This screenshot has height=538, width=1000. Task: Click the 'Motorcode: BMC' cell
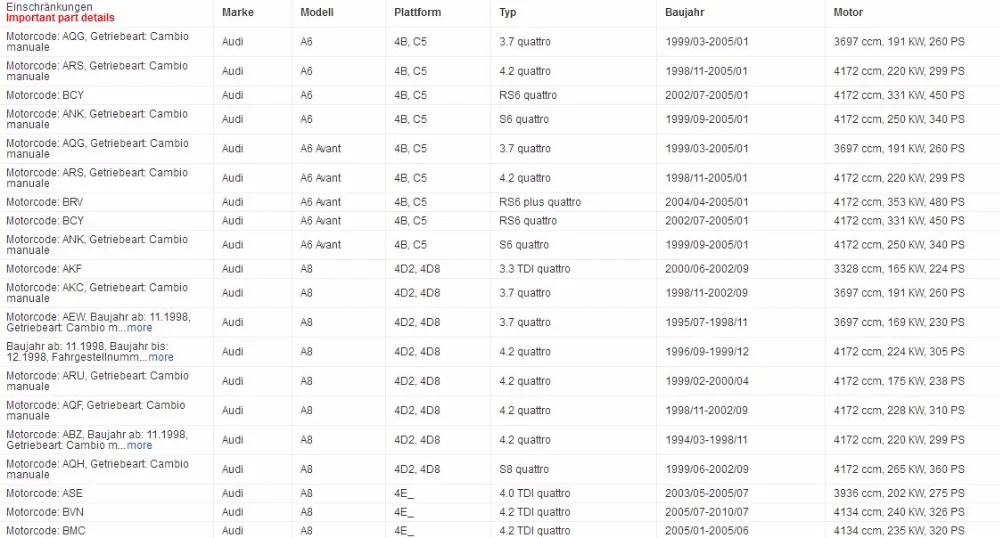click(45, 530)
